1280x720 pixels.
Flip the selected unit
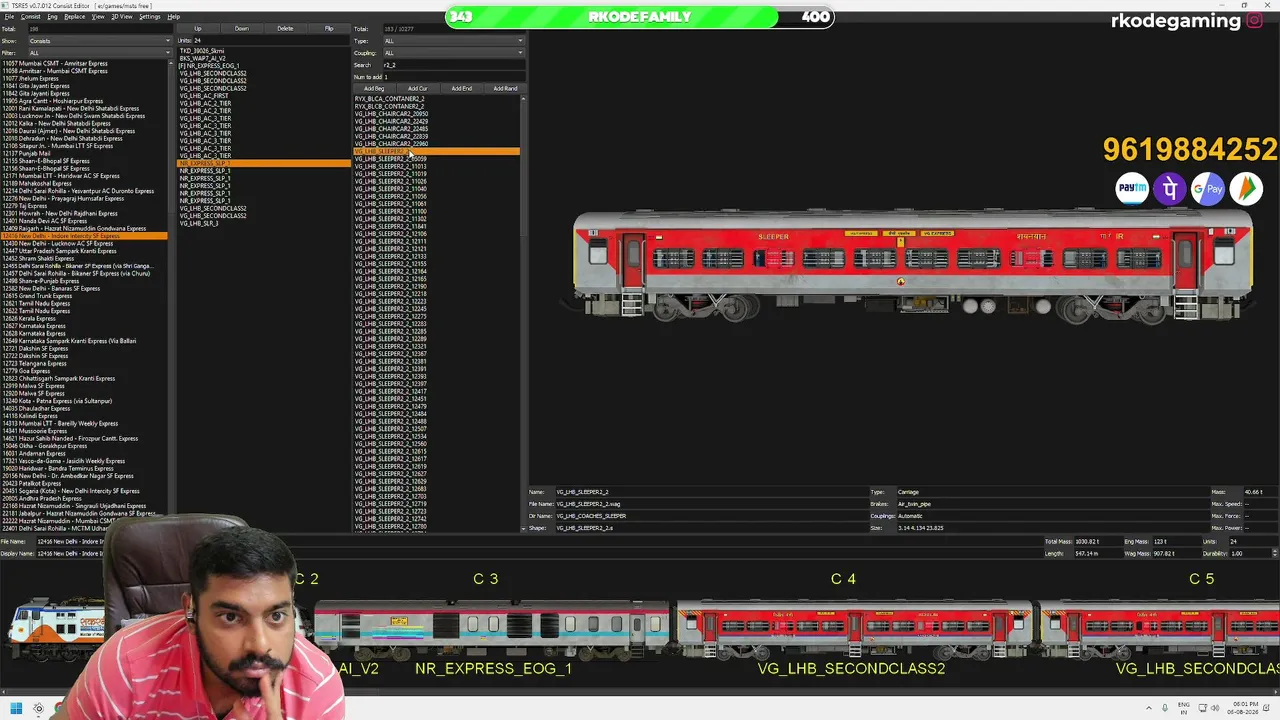pos(329,29)
